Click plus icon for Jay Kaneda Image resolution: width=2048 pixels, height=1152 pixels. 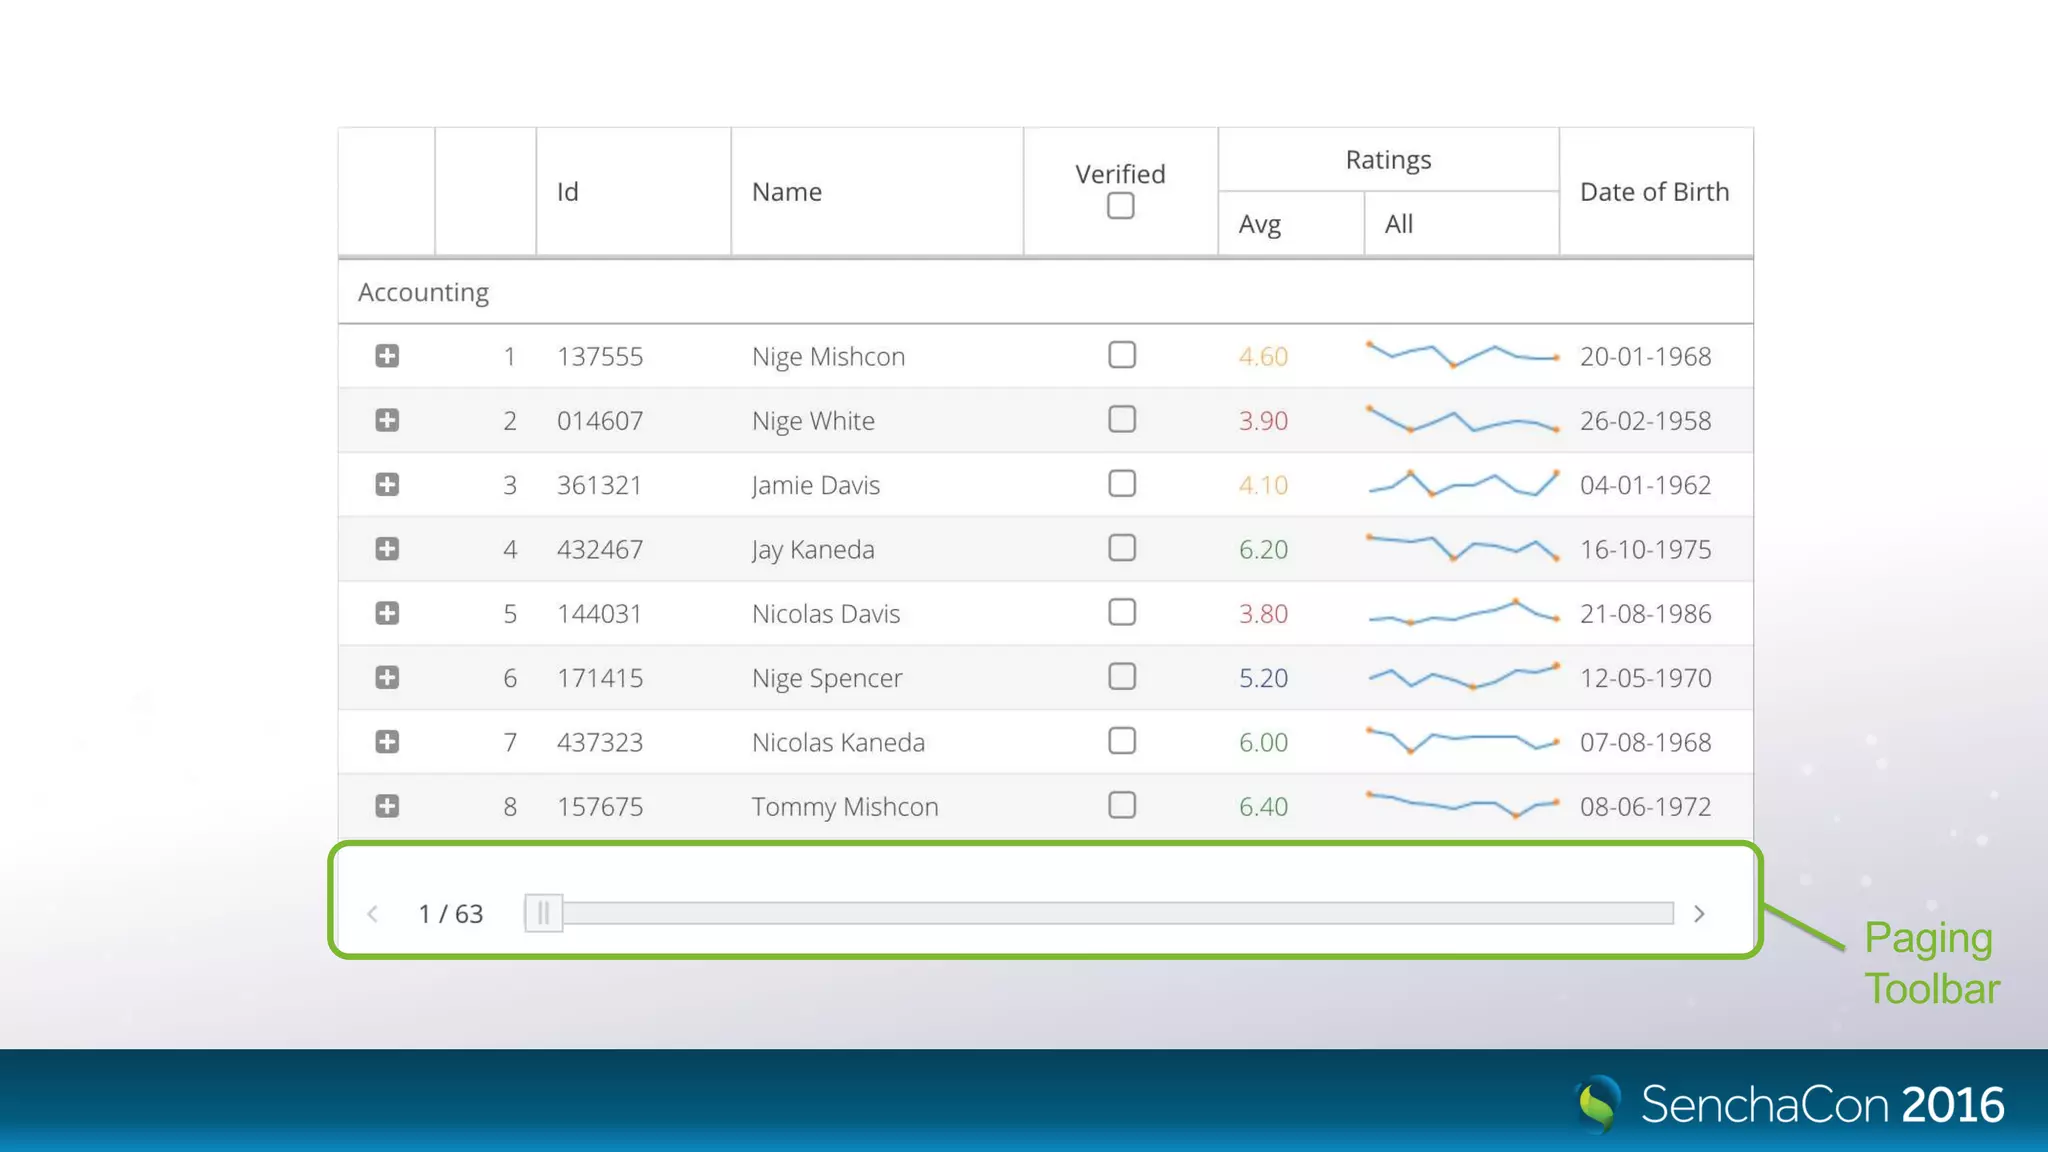tap(387, 549)
